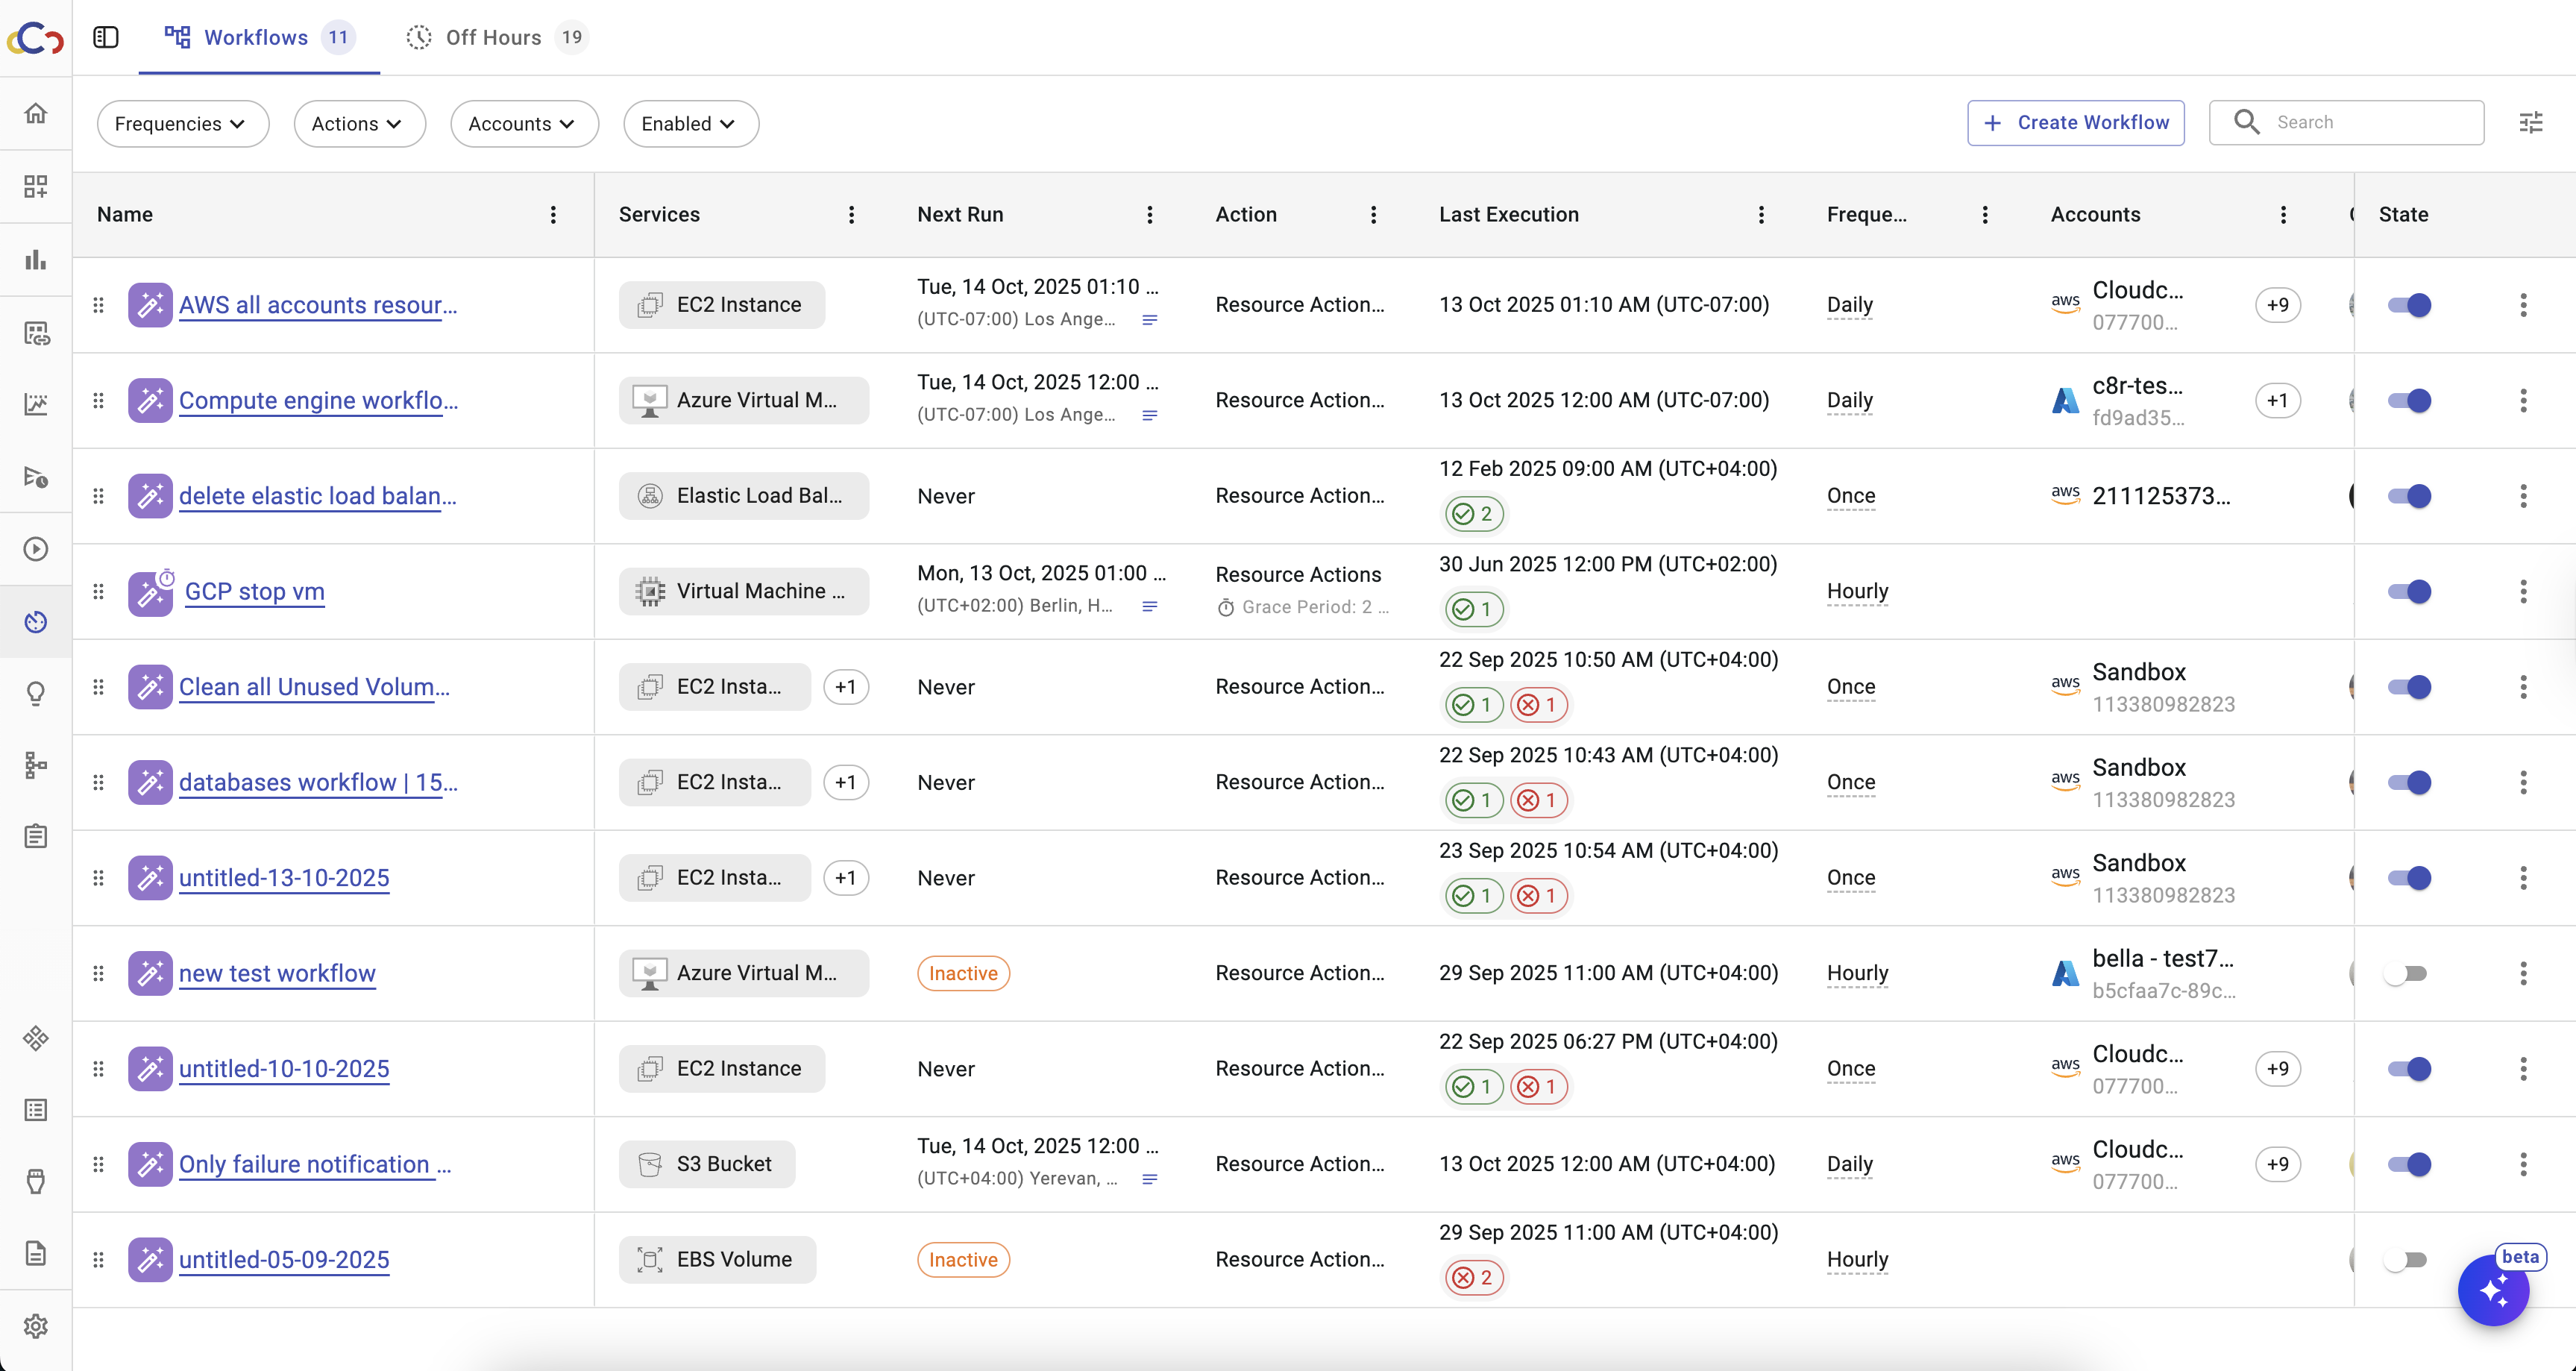
Task: Open the Enabled filter dropdown
Action: click(x=690, y=124)
